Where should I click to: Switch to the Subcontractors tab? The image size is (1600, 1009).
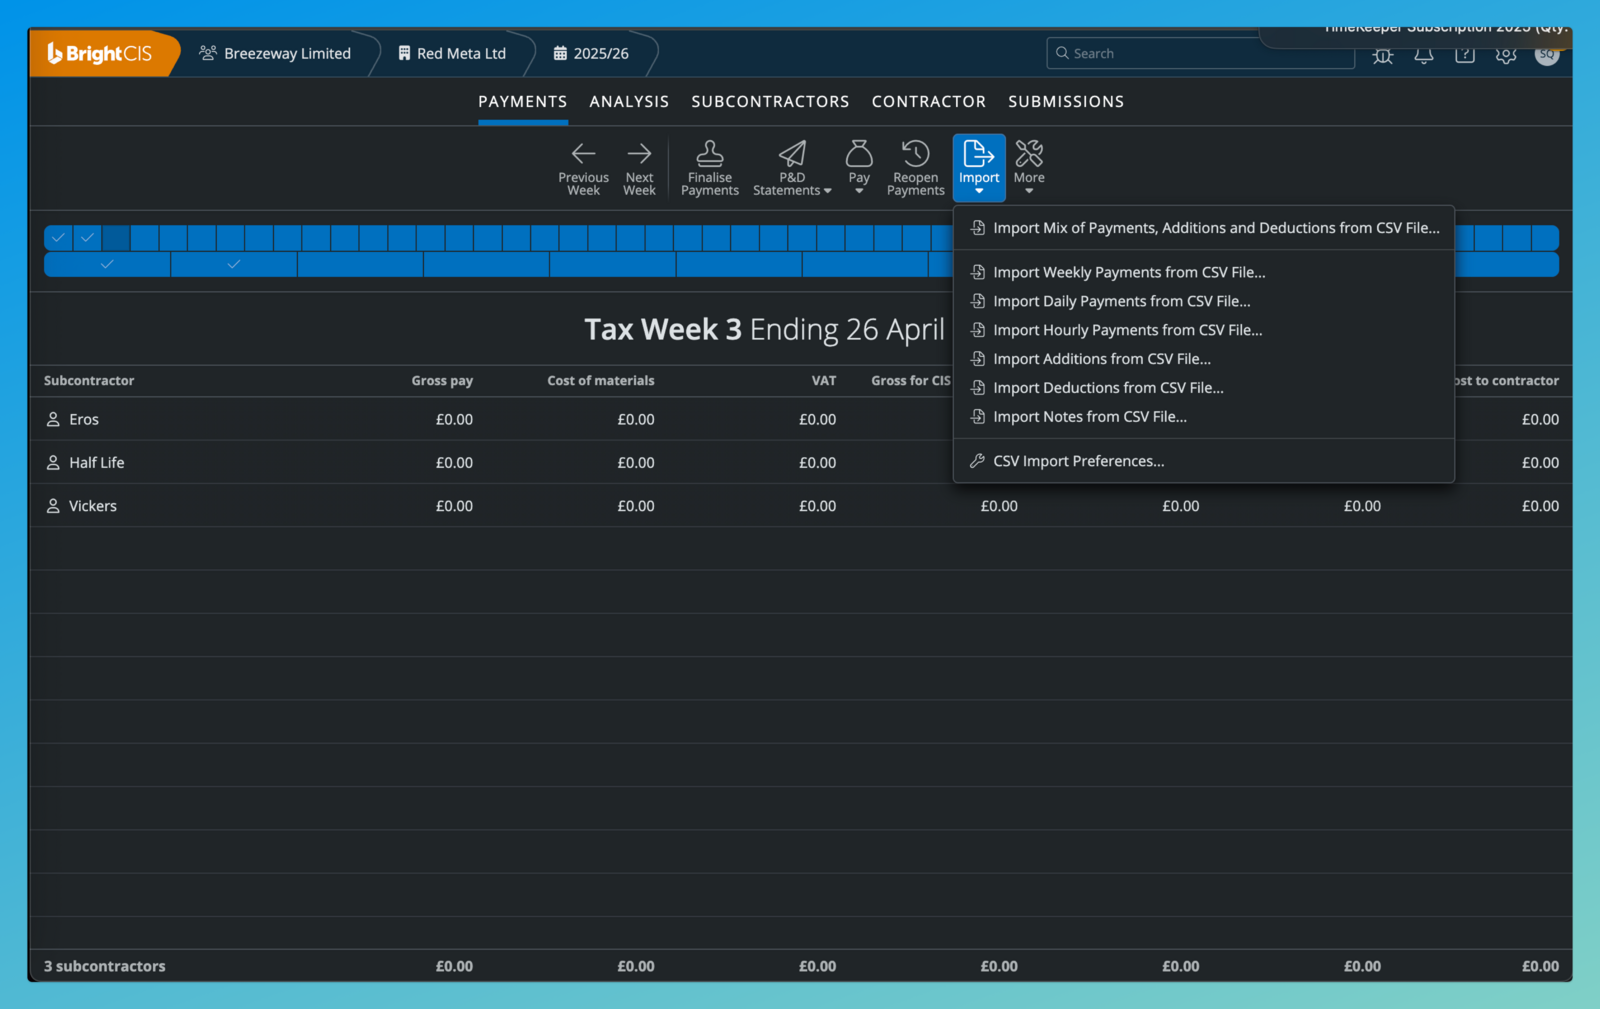point(770,102)
